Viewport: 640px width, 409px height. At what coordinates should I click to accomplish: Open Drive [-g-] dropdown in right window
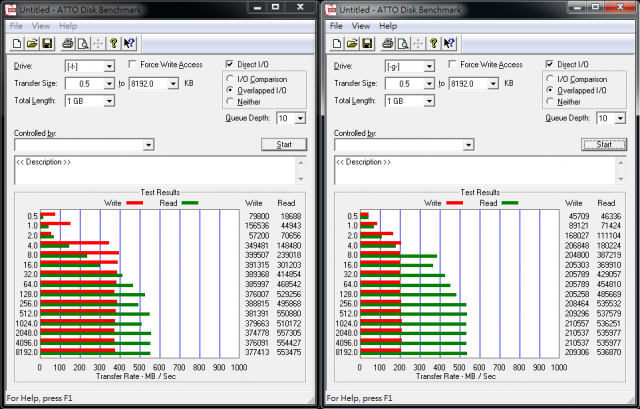(429, 66)
